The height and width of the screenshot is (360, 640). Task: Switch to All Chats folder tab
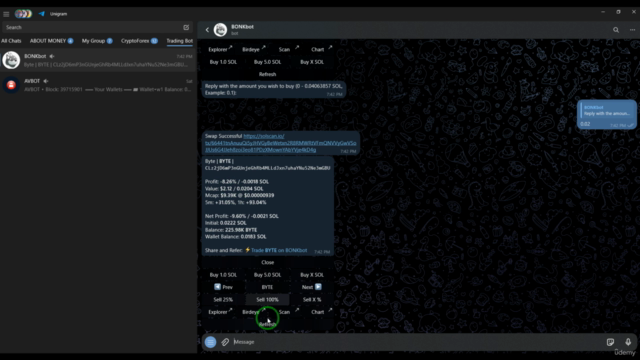coord(11,41)
